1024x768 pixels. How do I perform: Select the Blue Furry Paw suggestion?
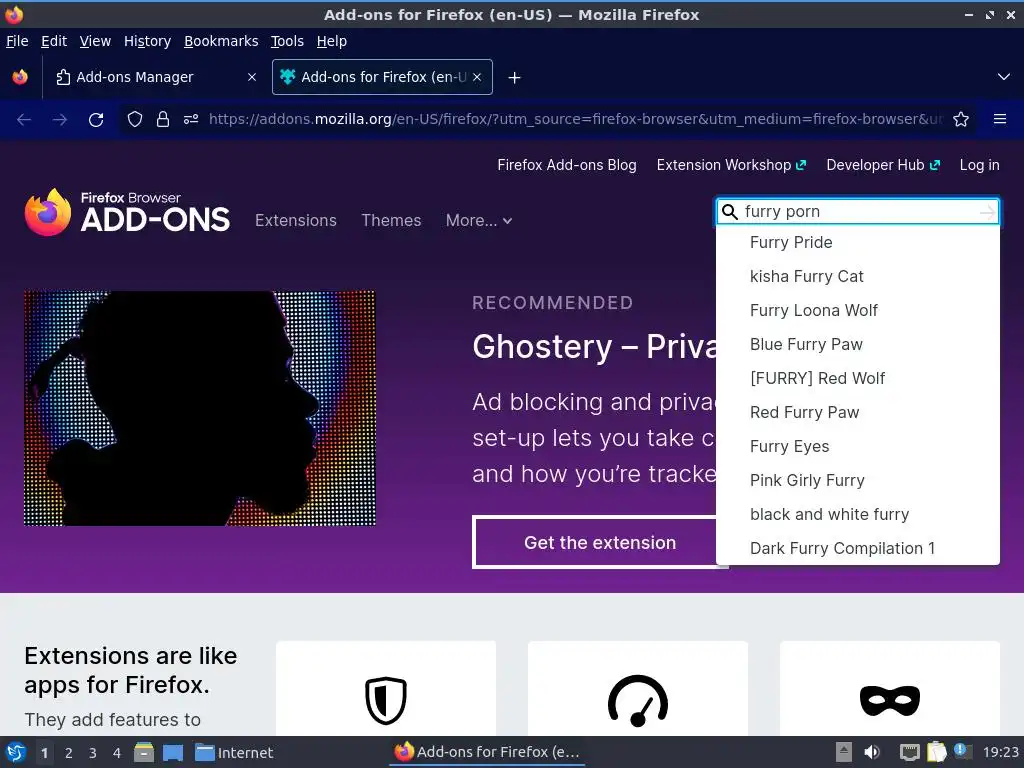[857, 344]
